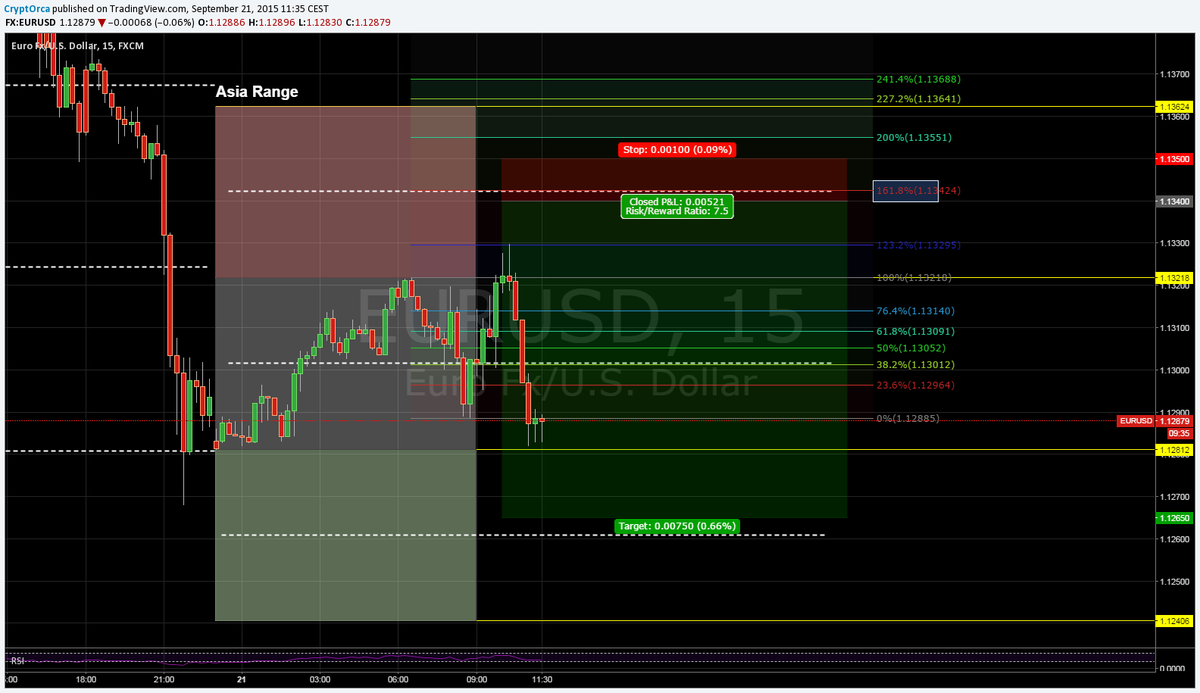Click the 1.12500 price axis value
The width and height of the screenshot is (1200, 693).
coord(1174,581)
